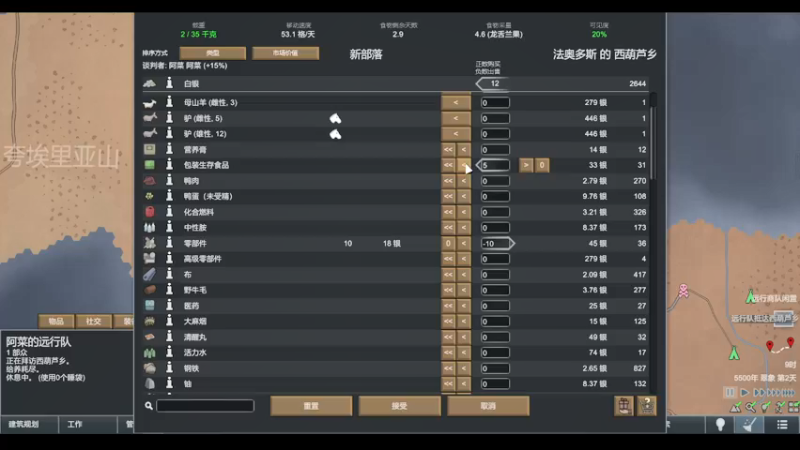Sell all 钢铁 with << button

point(448,368)
